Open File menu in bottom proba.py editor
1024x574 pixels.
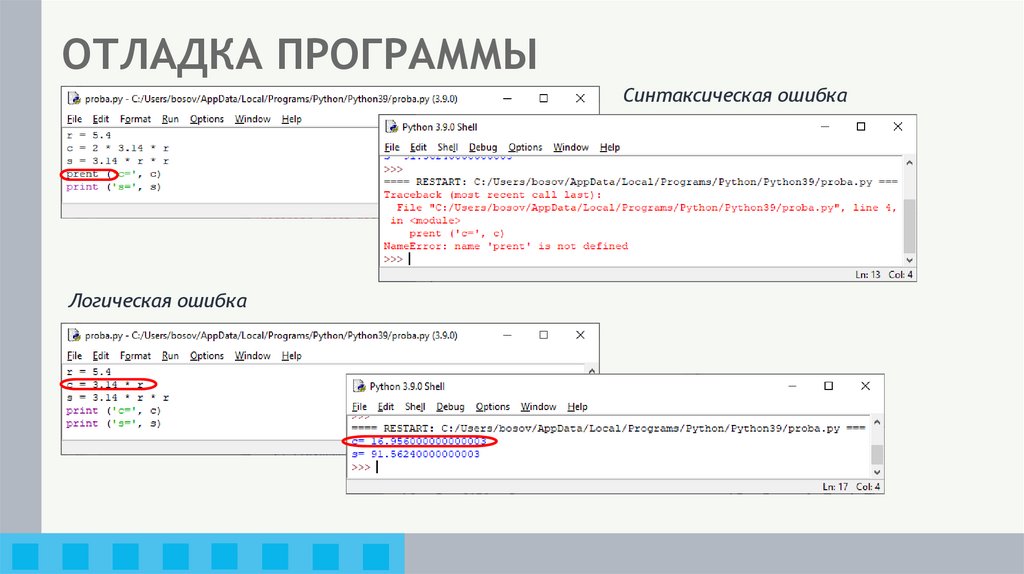pyautogui.click(x=74, y=356)
